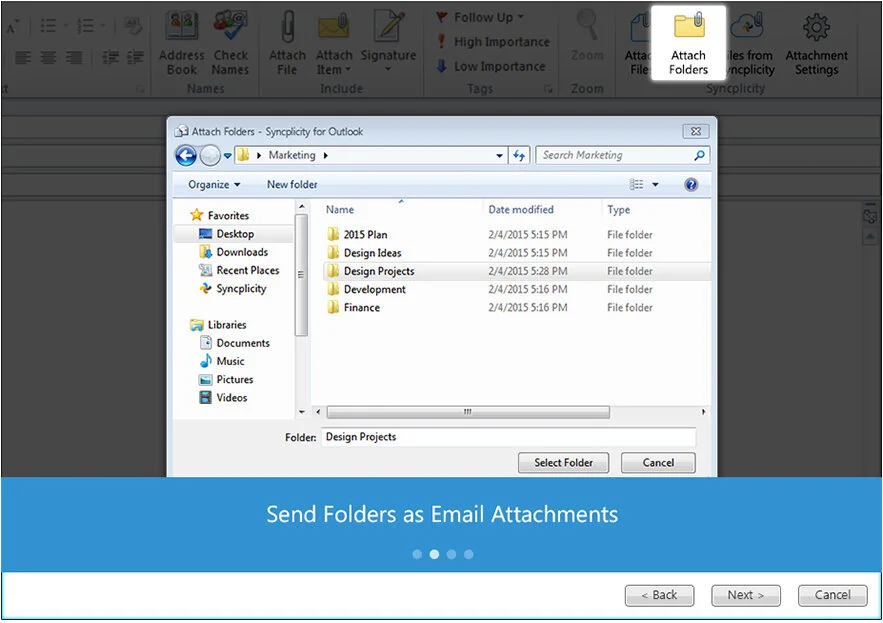Screen dimensions: 883x623
Task: Click the wizard Cancel button at bottom
Action: (x=832, y=595)
